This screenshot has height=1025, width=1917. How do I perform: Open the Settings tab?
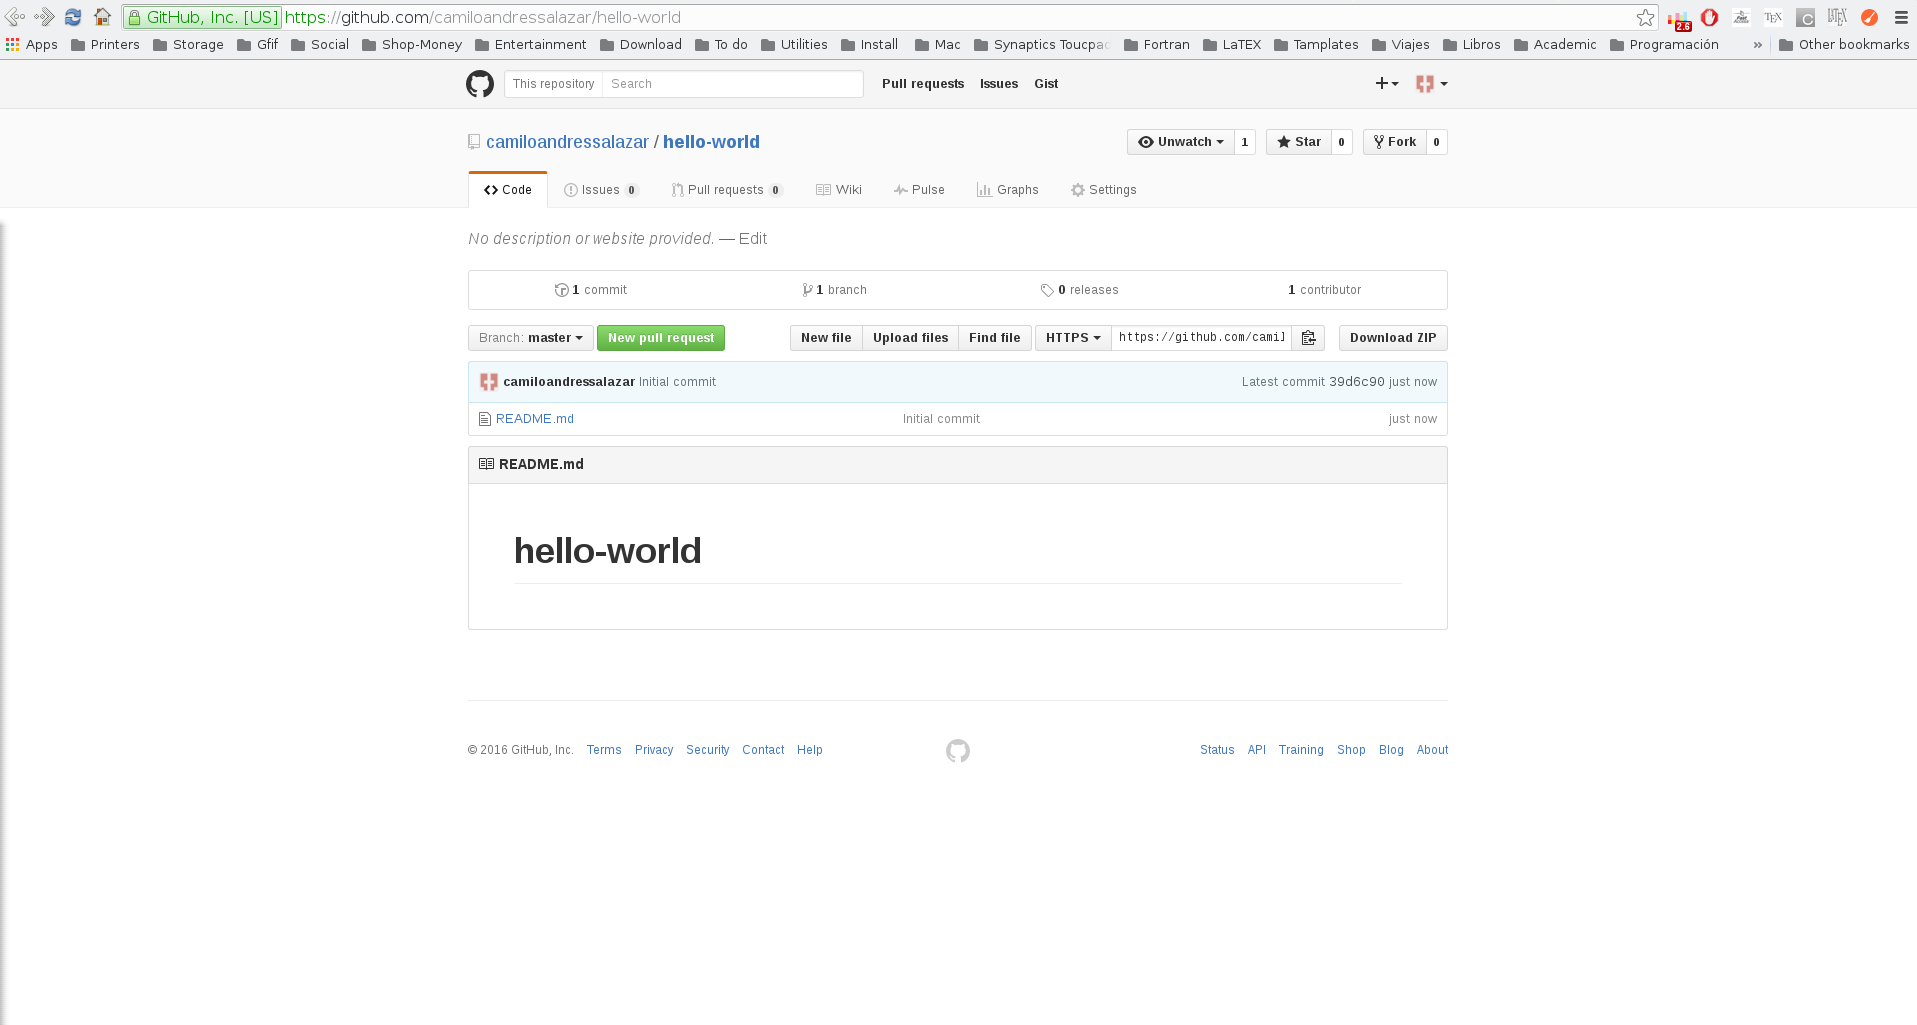pyautogui.click(x=1104, y=190)
